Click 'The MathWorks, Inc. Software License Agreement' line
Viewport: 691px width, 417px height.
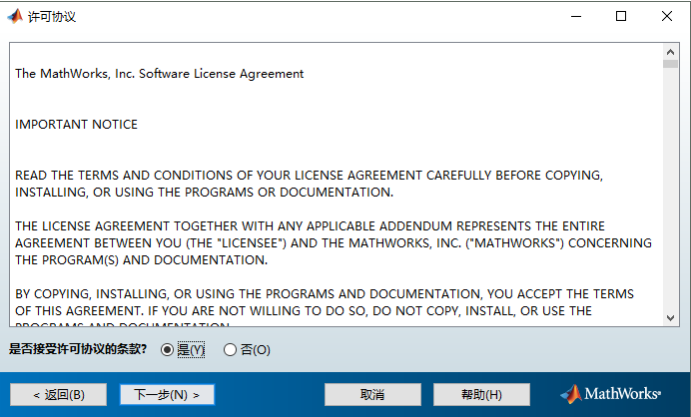(x=159, y=74)
